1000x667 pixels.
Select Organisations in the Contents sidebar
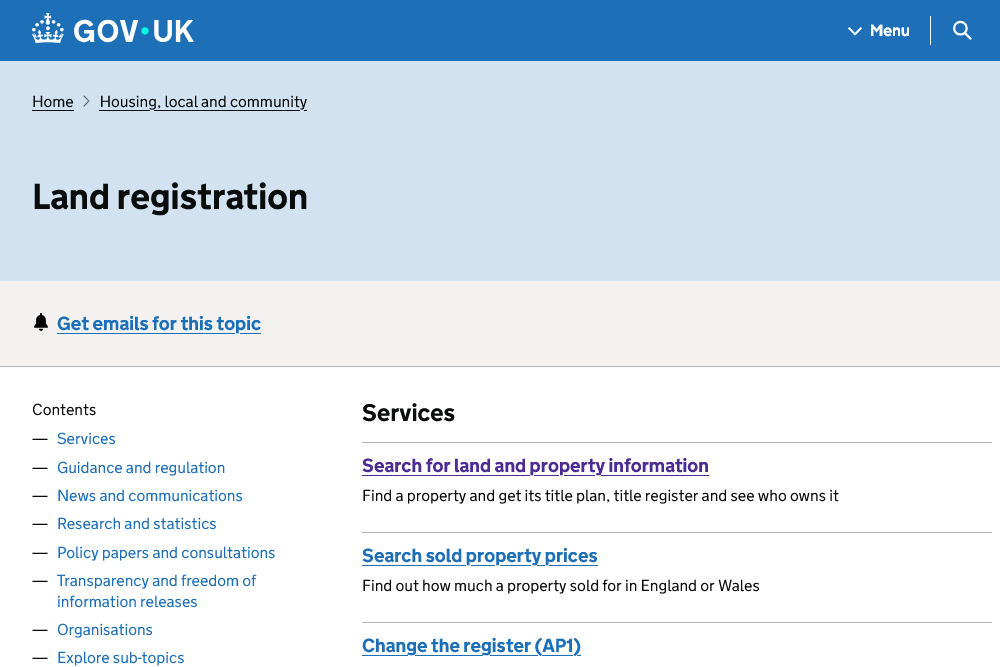tap(105, 629)
